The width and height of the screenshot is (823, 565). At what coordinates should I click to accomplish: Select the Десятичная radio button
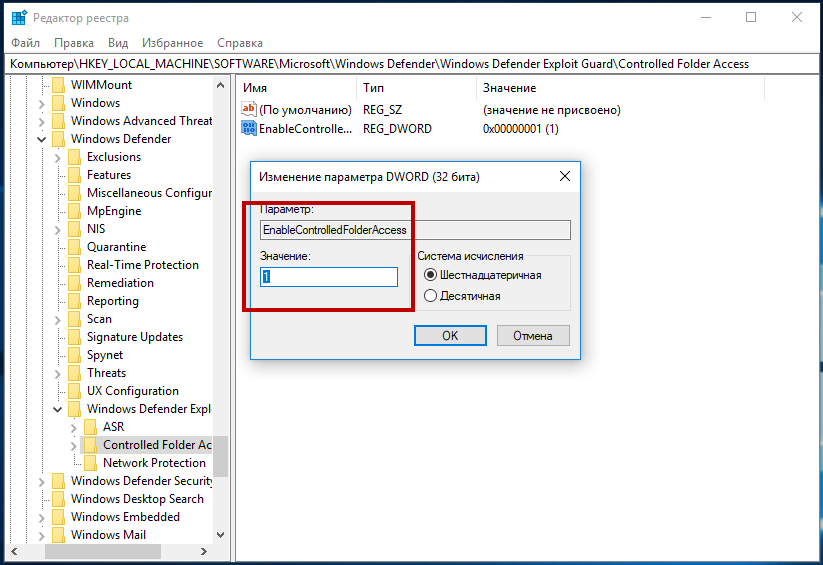tap(430, 296)
